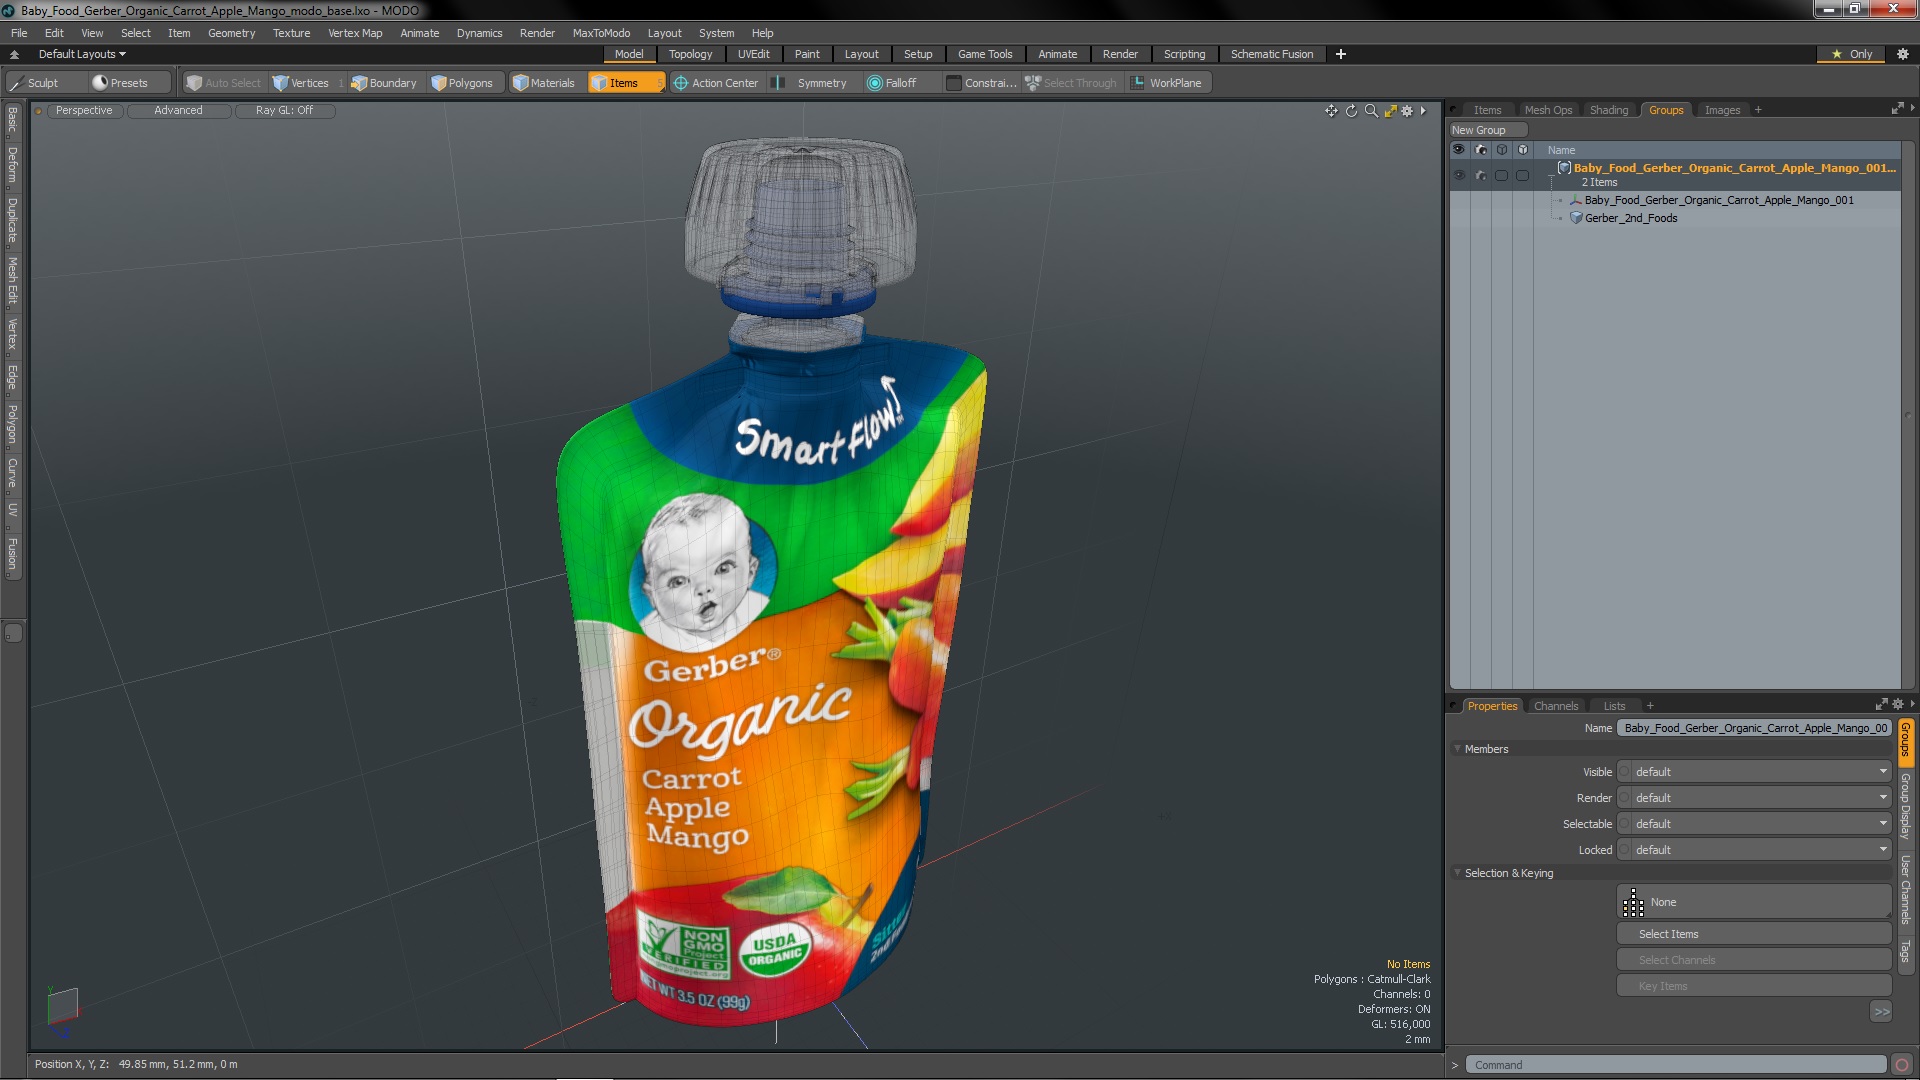
Task: Open Constraints options
Action: 982,83
